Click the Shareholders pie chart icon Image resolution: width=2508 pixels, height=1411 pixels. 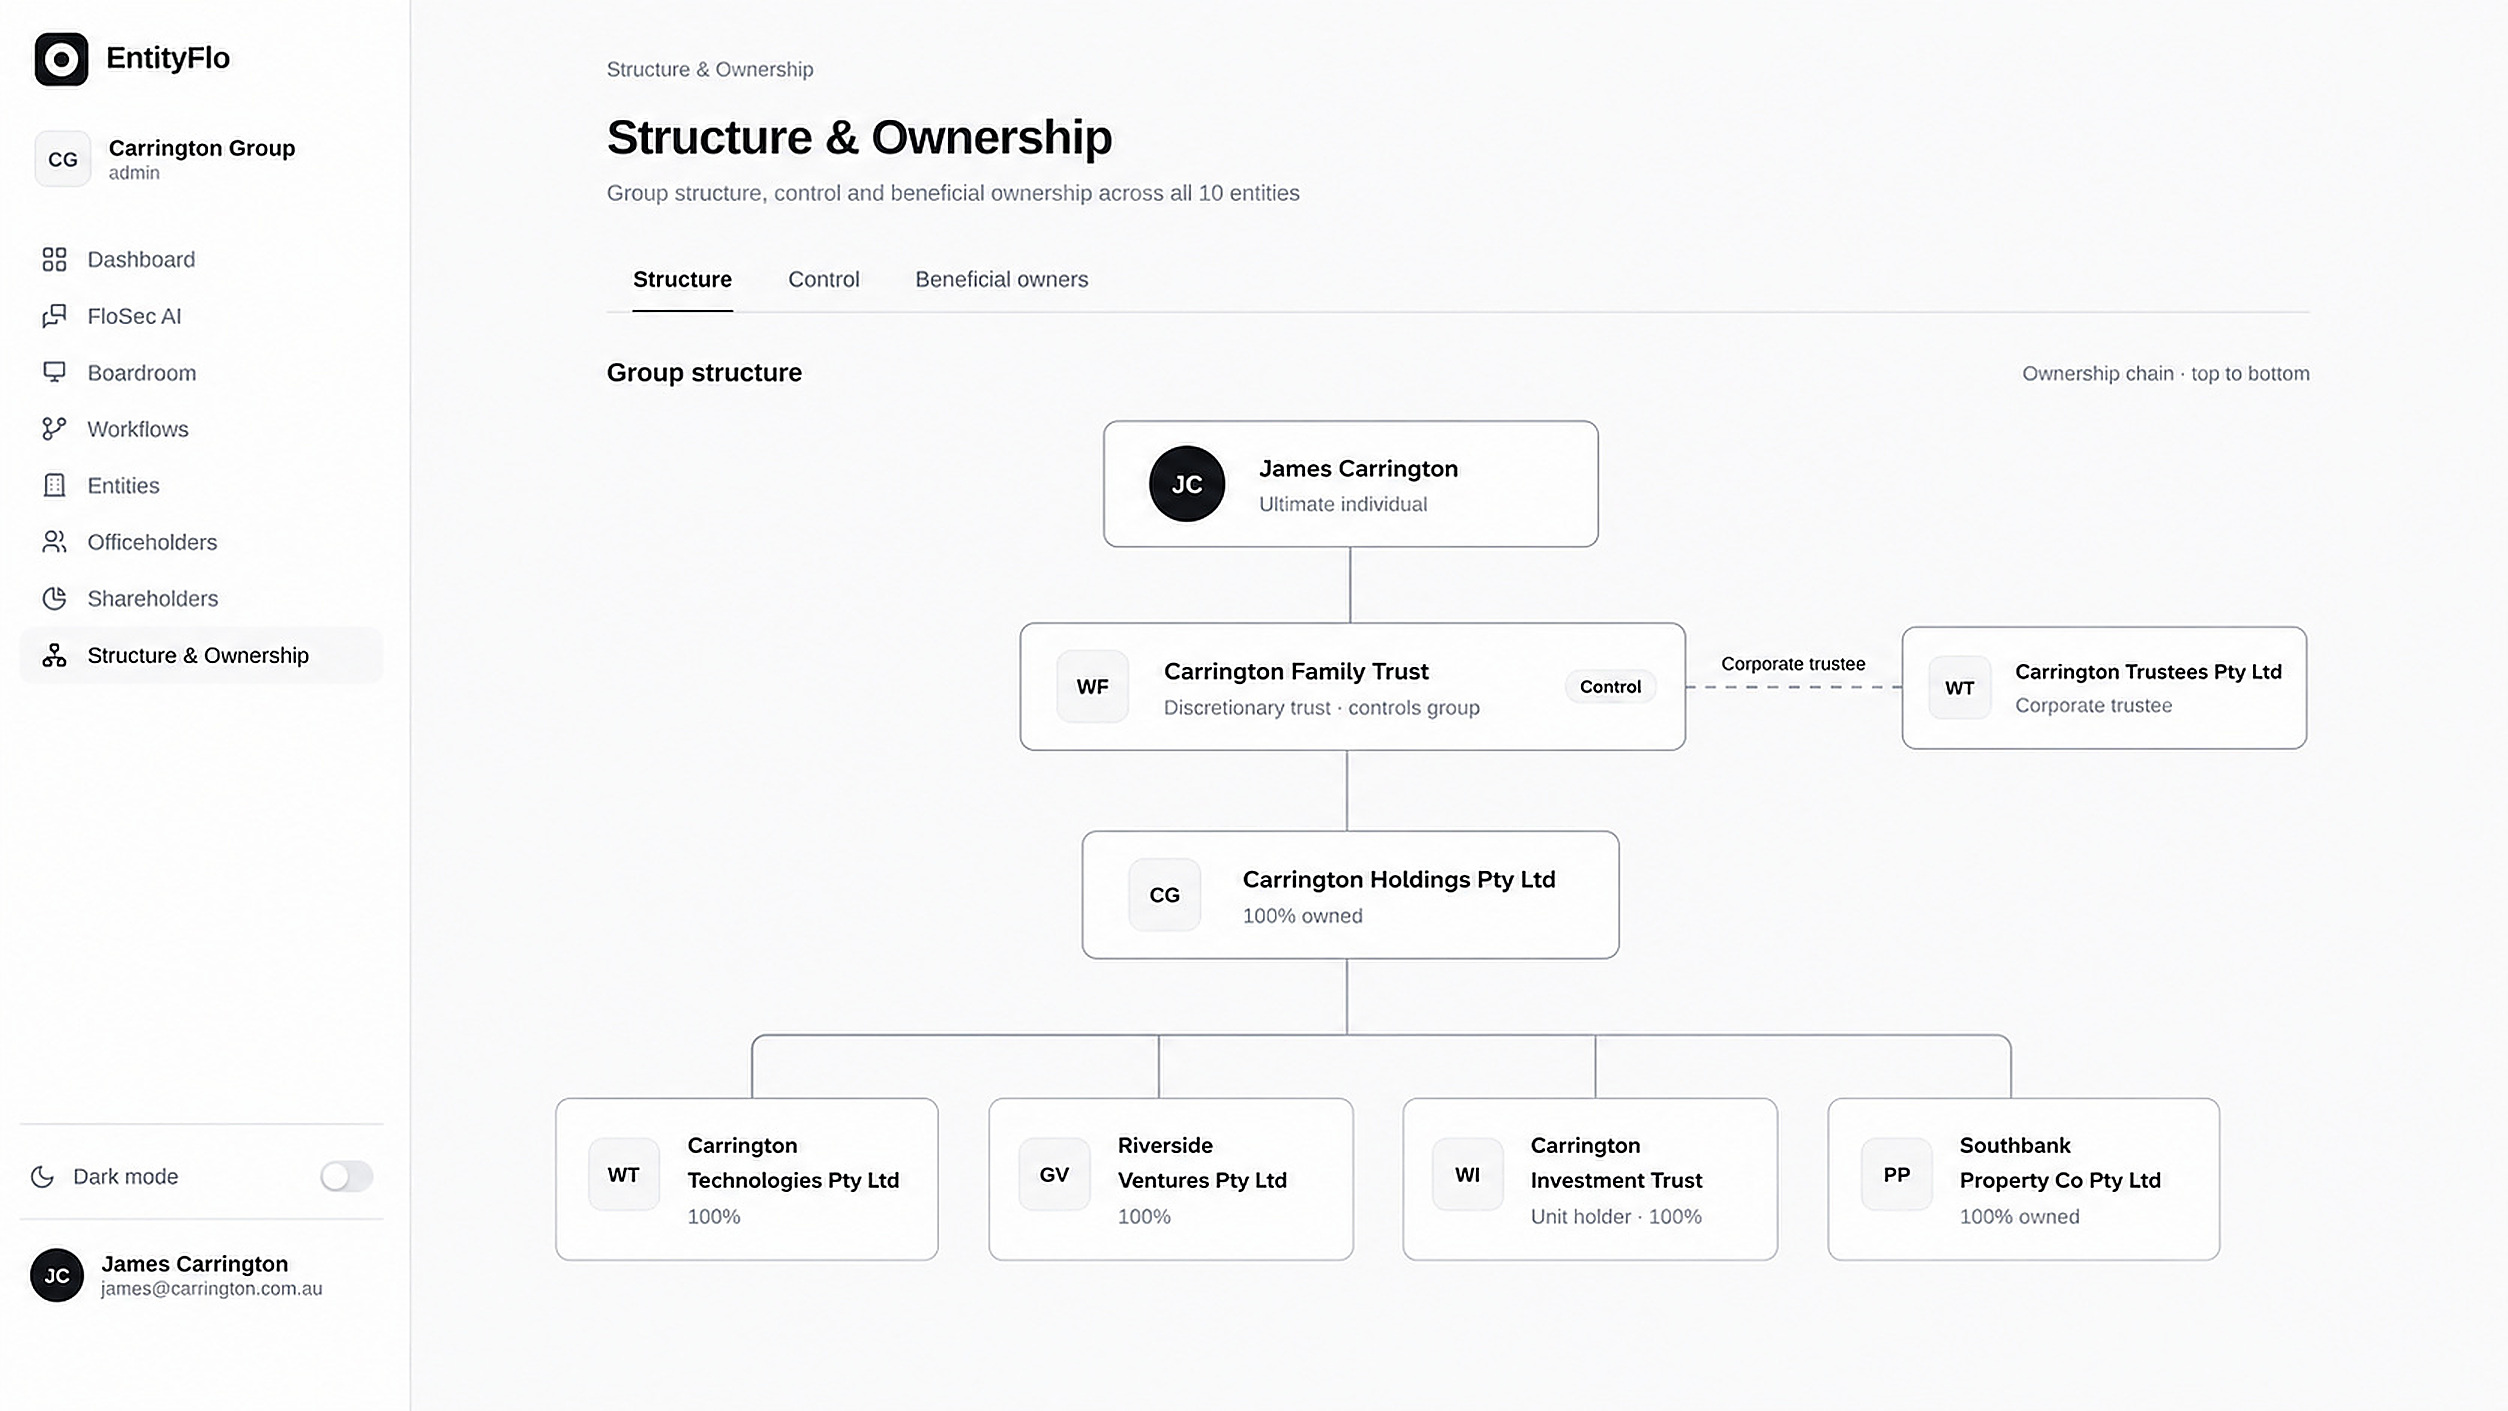click(x=54, y=598)
